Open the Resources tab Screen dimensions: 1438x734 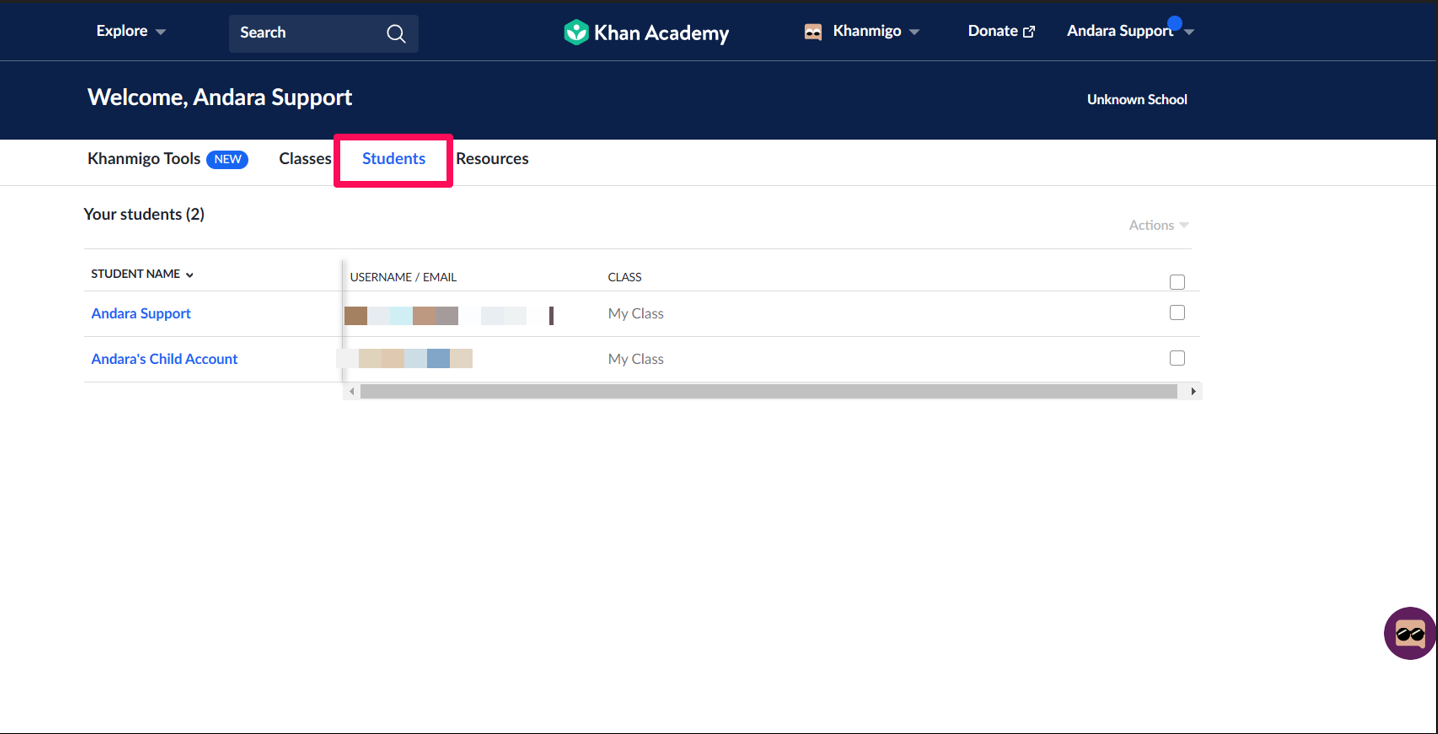coord(492,158)
